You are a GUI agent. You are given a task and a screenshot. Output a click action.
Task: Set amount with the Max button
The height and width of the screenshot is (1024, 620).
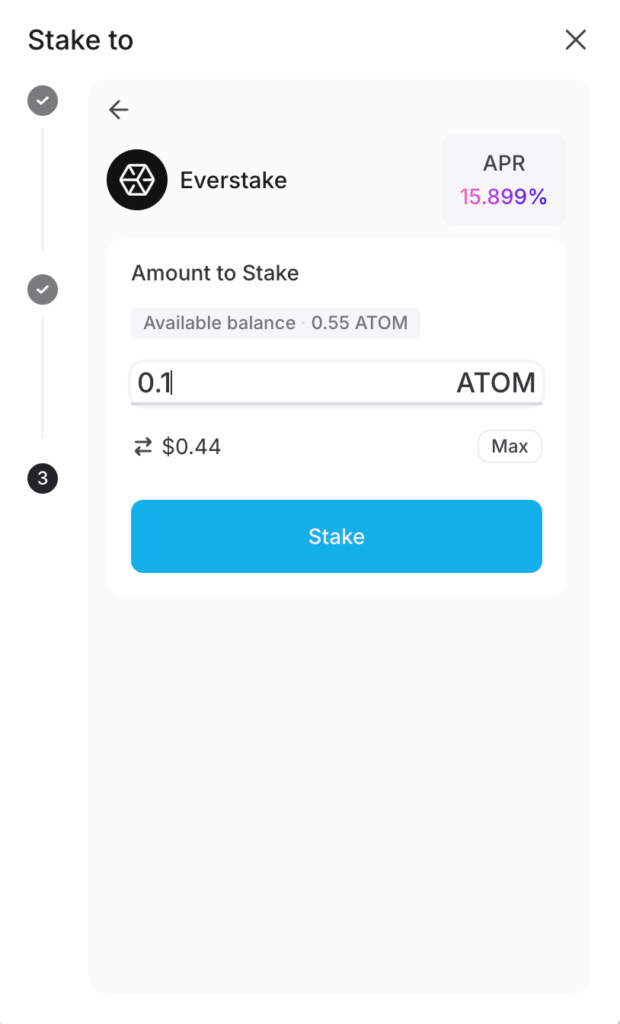coord(509,447)
